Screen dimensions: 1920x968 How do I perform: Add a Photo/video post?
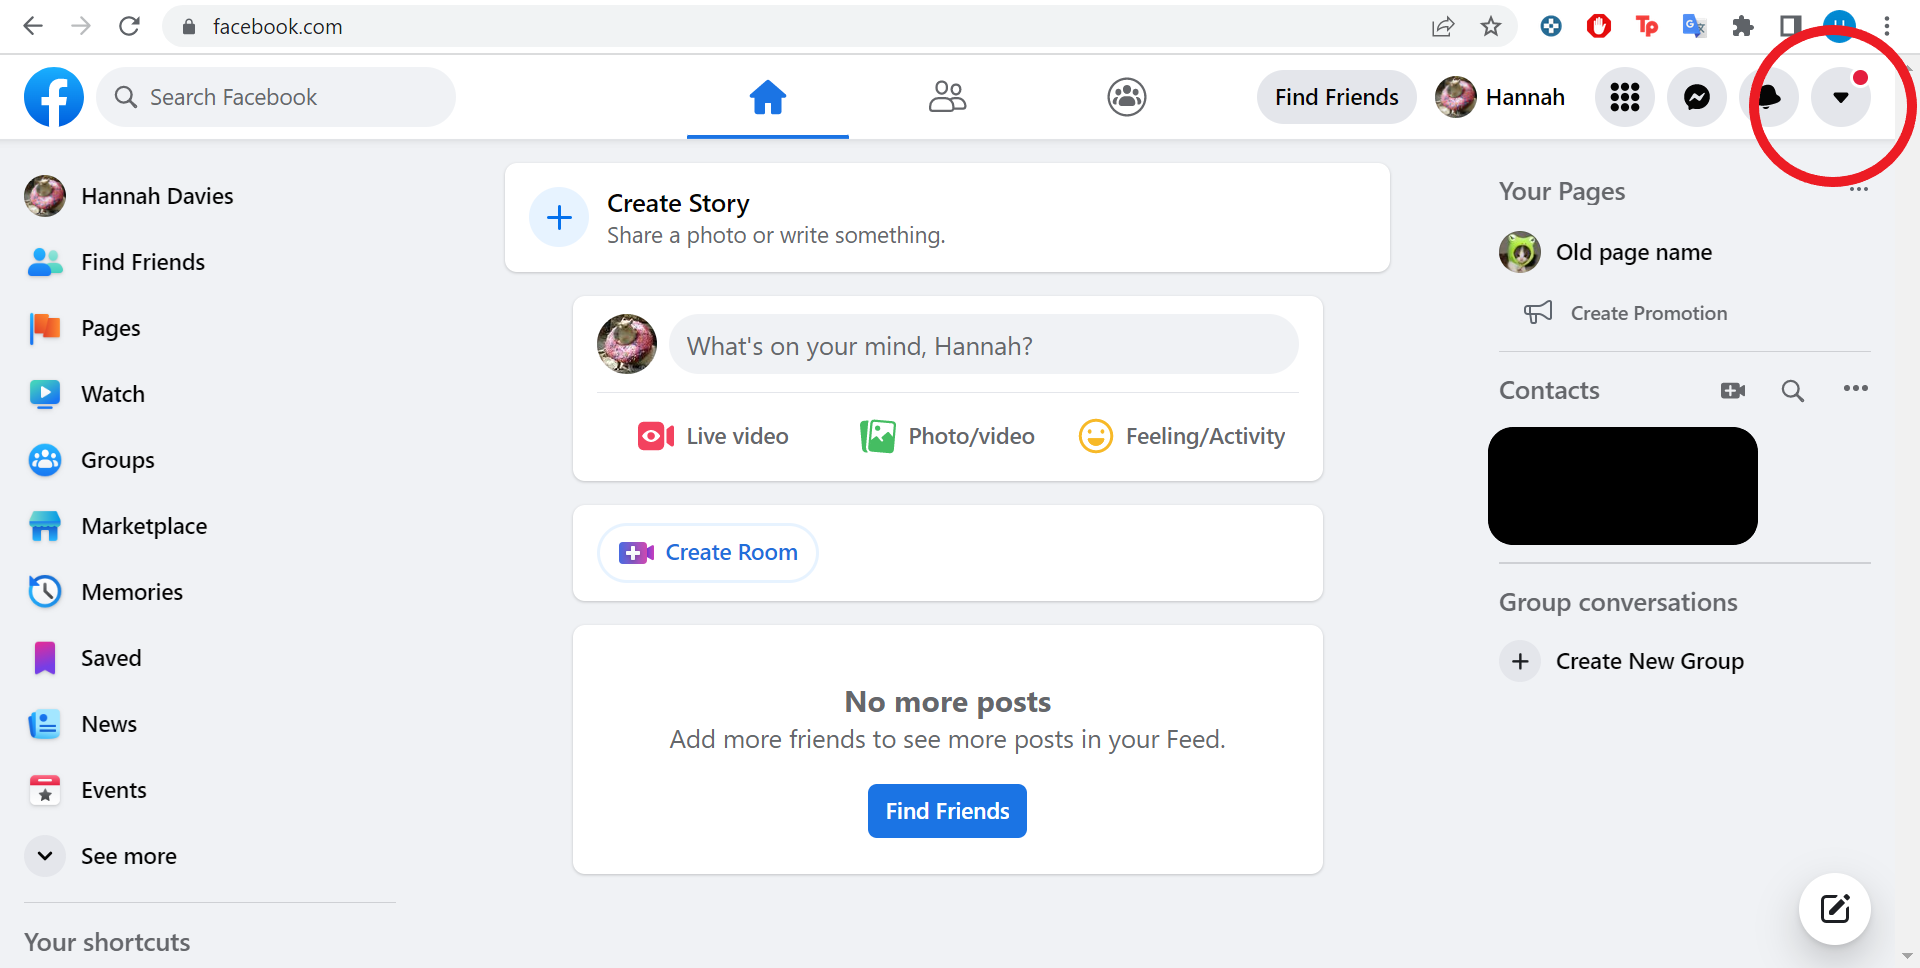[x=947, y=436]
